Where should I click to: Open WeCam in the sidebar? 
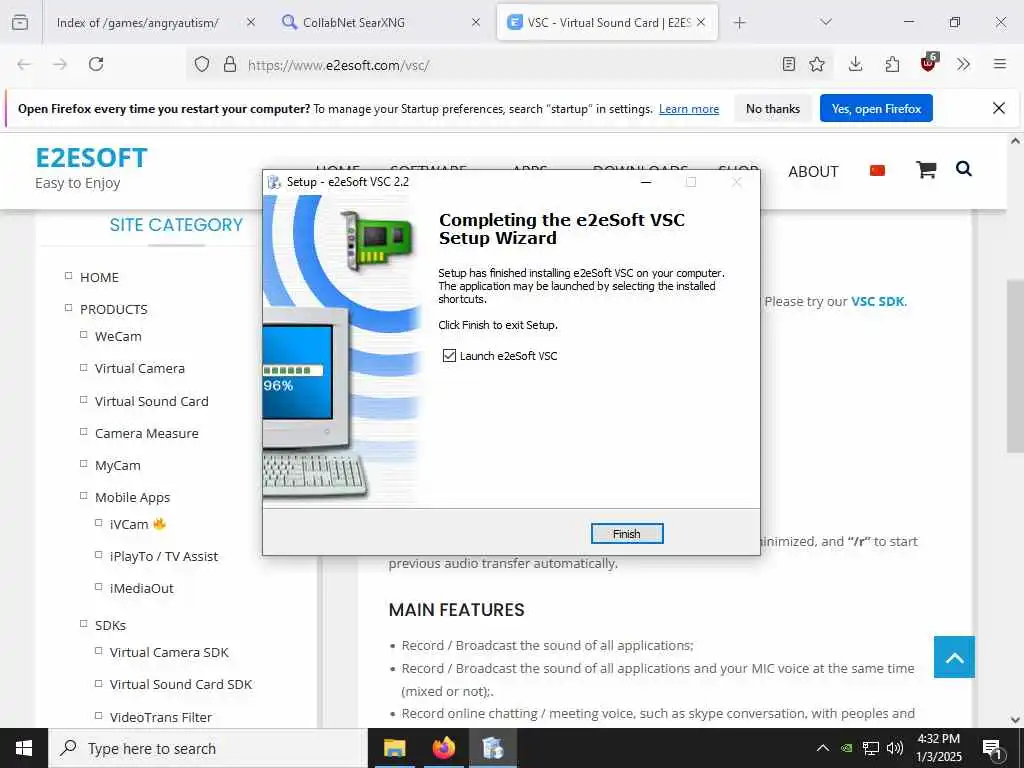118,336
